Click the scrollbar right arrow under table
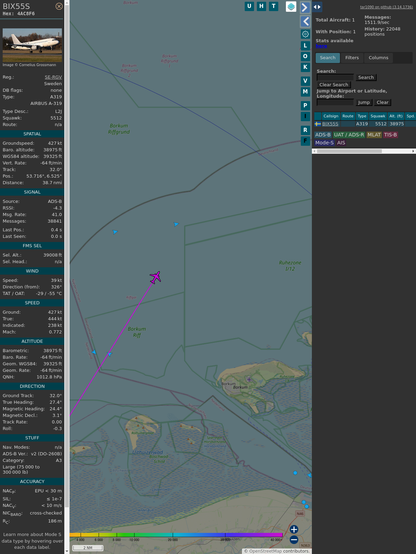The height and width of the screenshot is (554, 416). (413, 151)
